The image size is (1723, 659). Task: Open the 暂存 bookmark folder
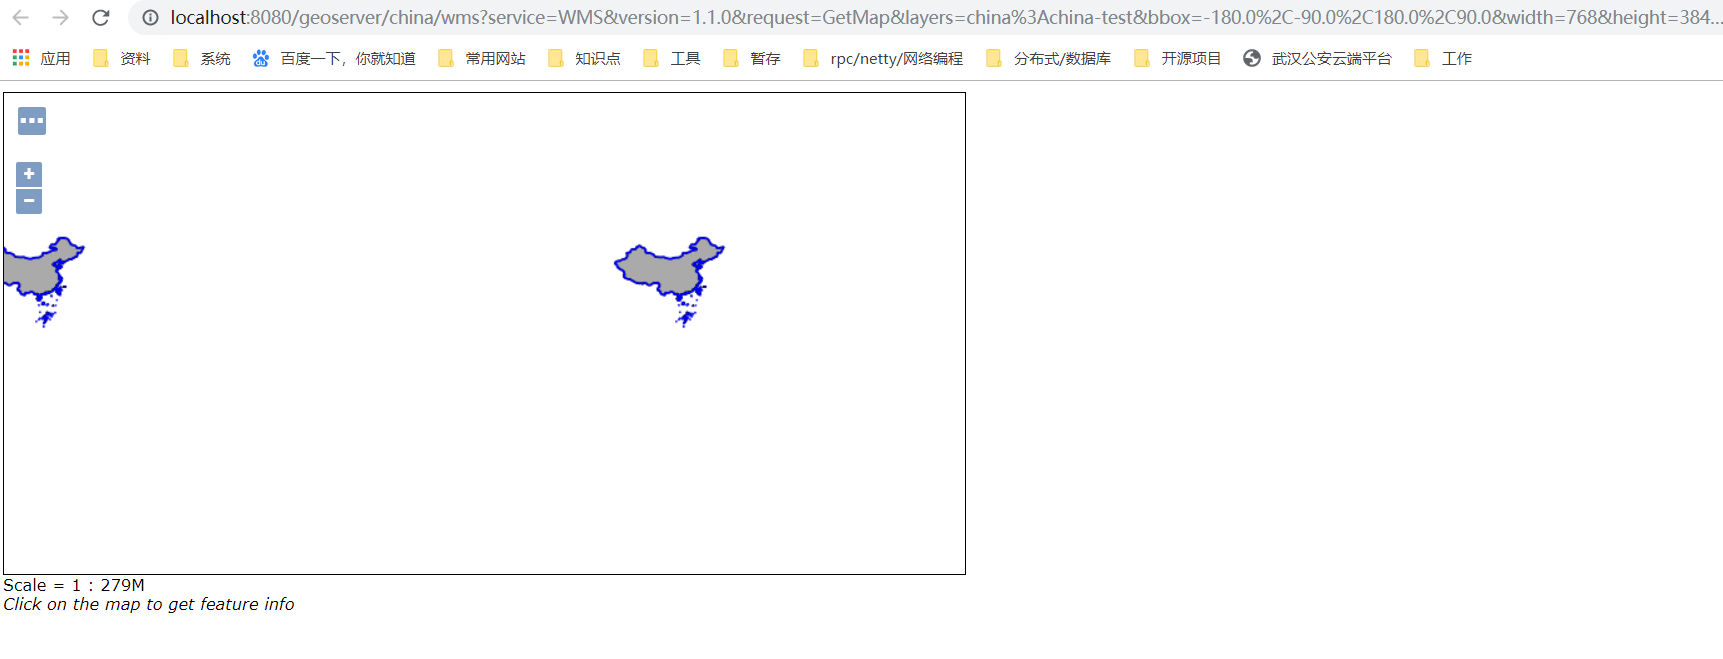pos(751,58)
